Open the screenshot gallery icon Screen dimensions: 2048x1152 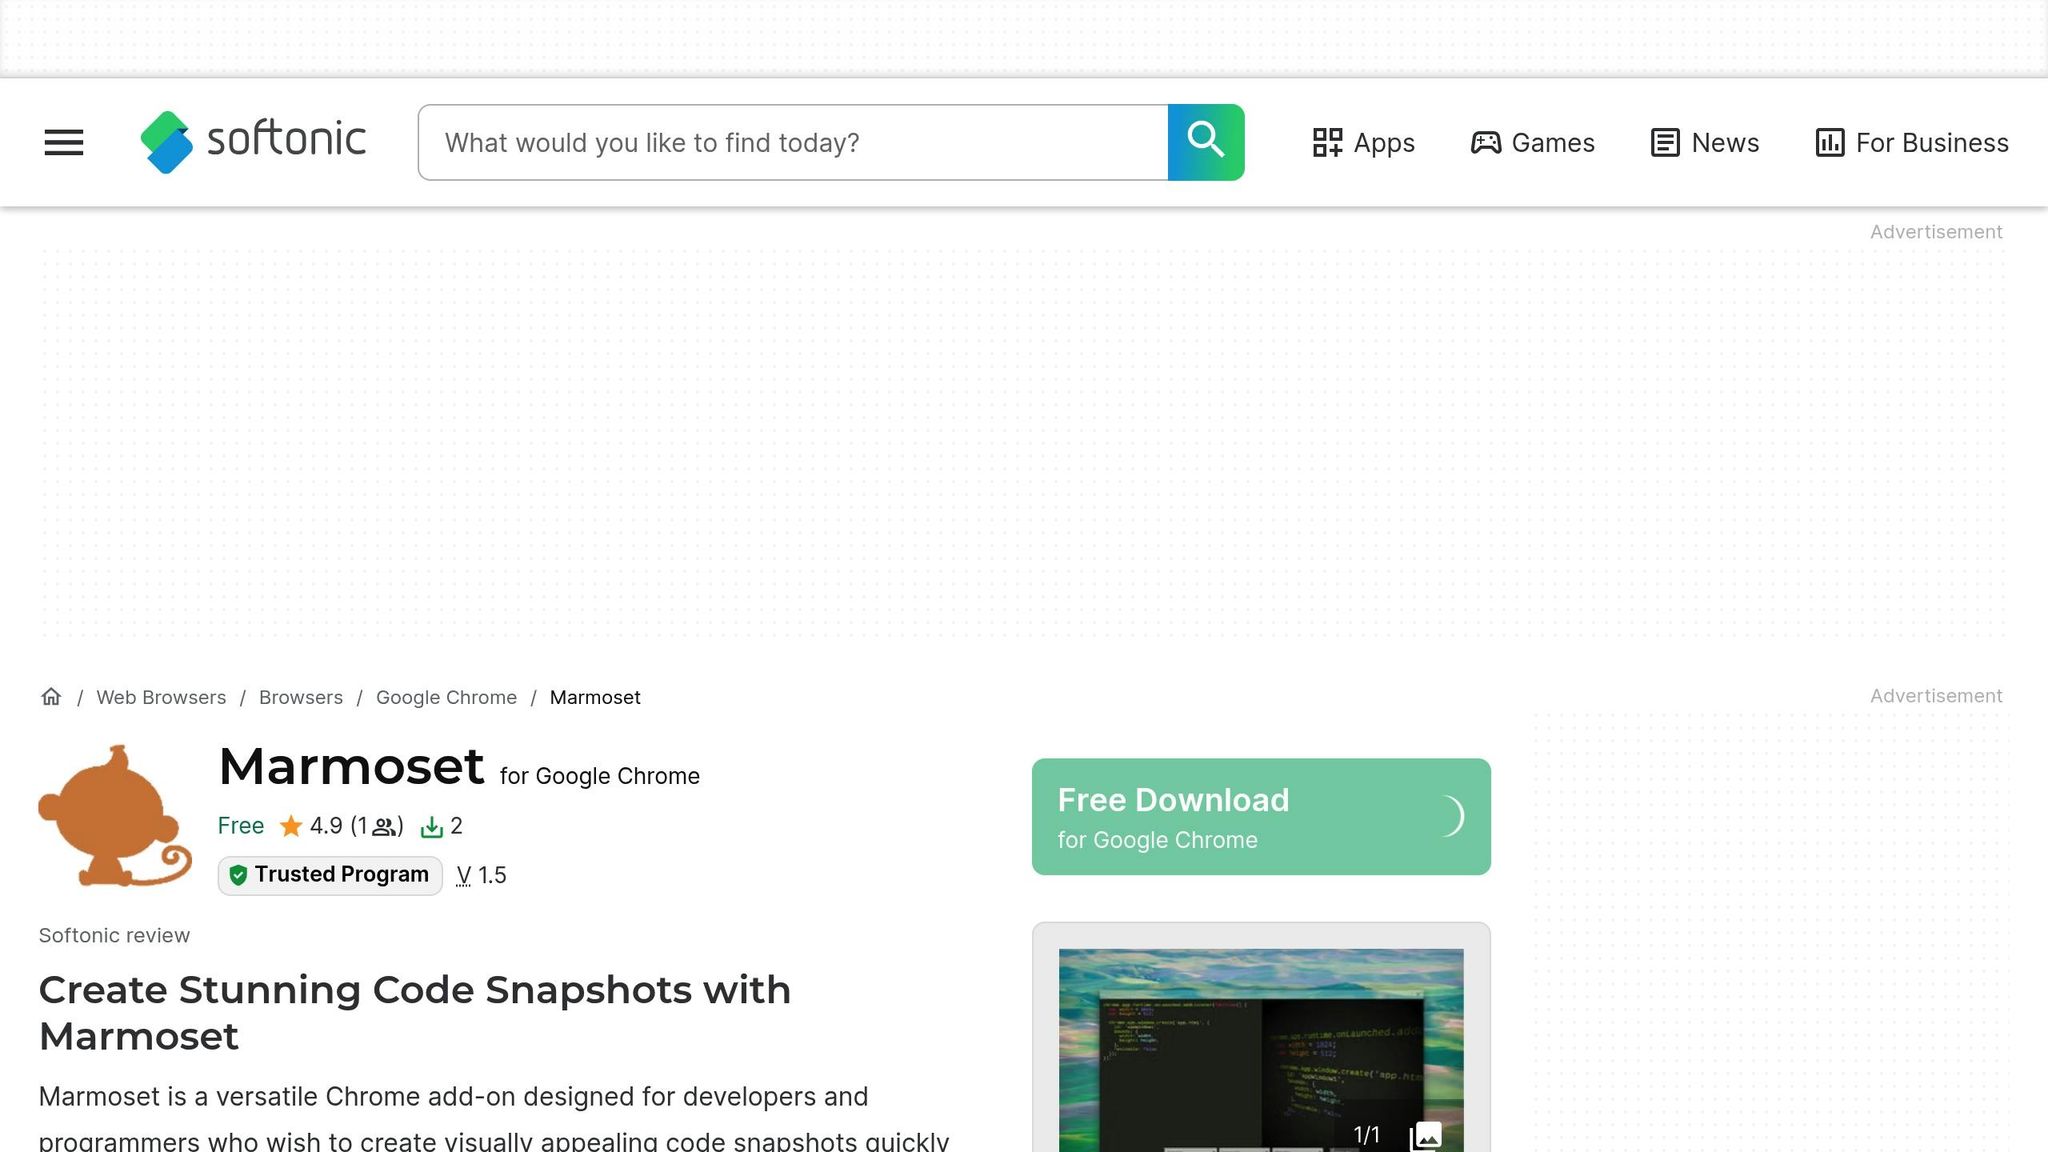[1425, 1136]
